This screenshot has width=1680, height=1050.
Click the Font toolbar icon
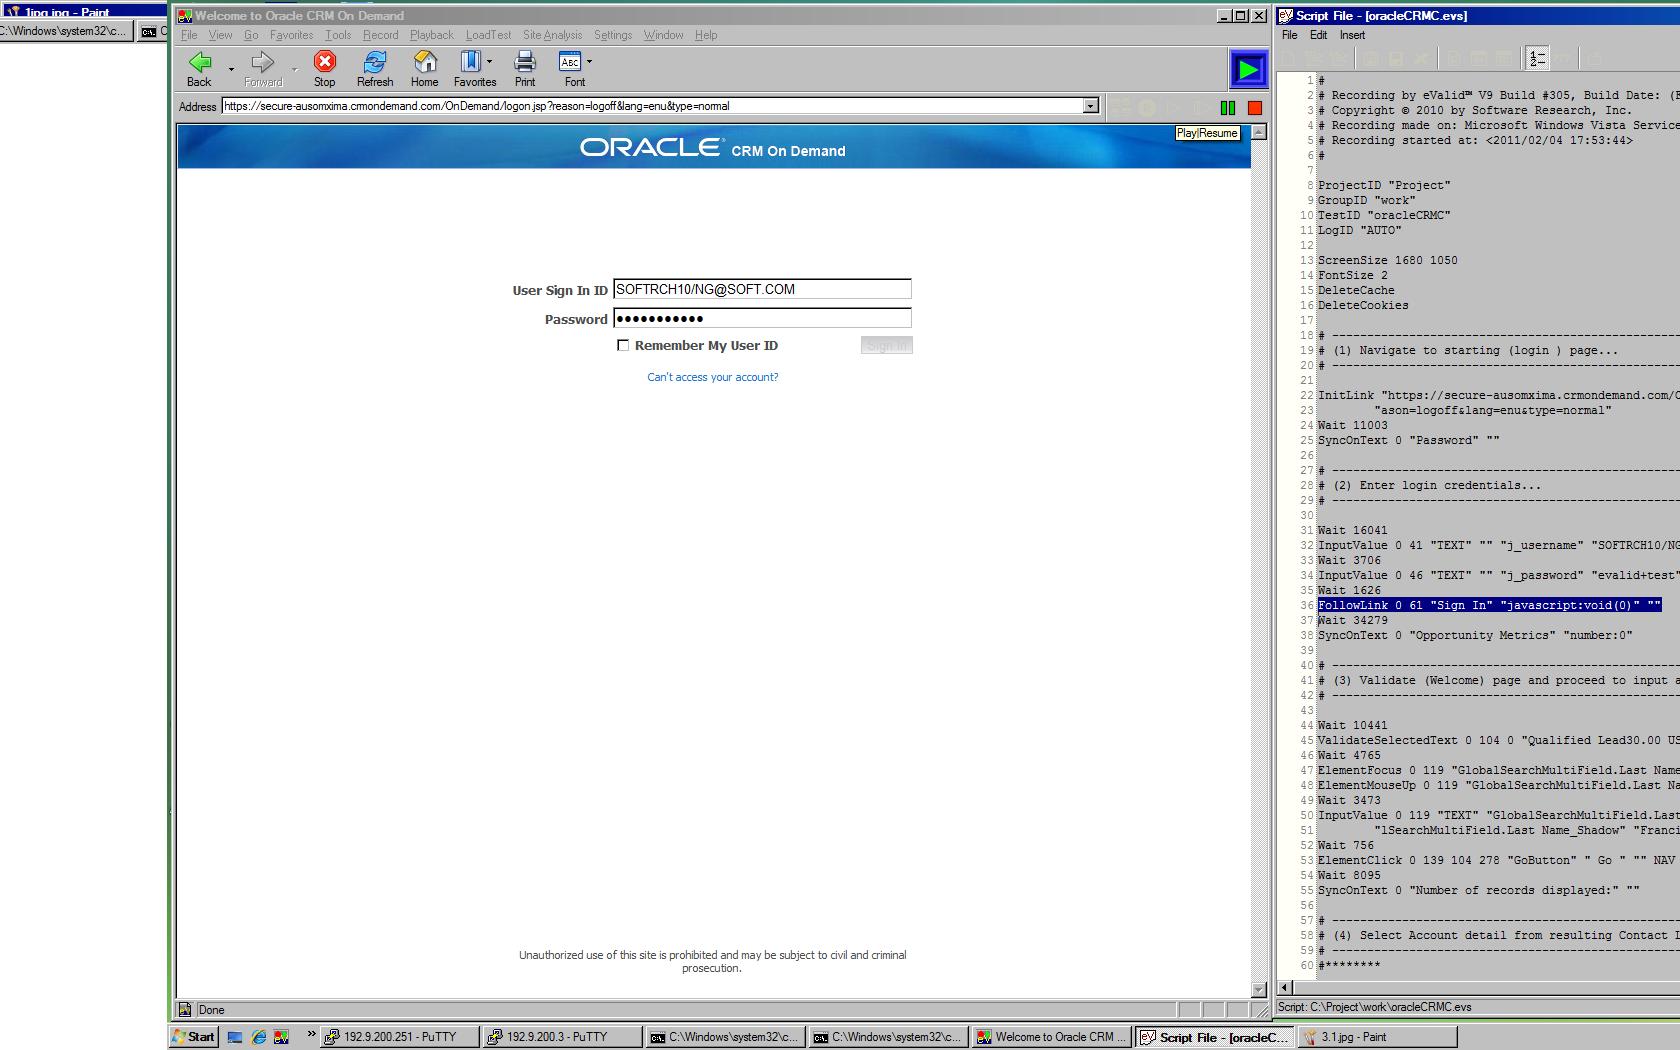point(570,62)
